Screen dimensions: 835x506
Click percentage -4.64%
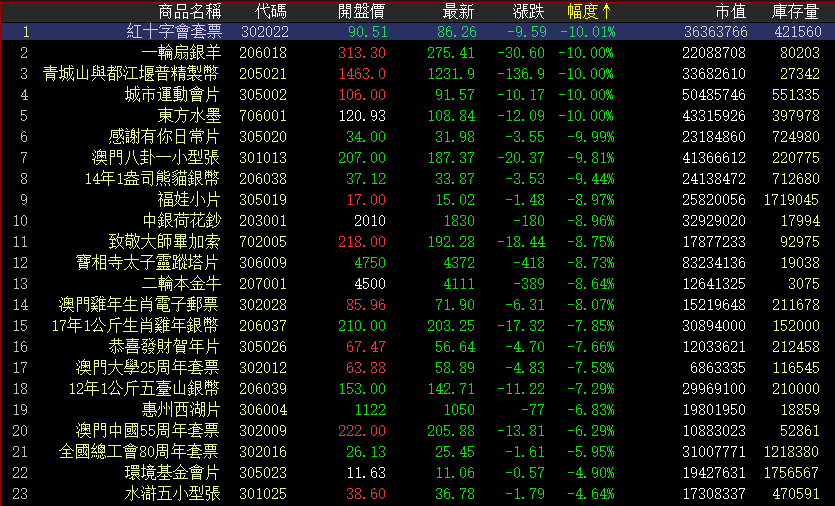pos(590,494)
